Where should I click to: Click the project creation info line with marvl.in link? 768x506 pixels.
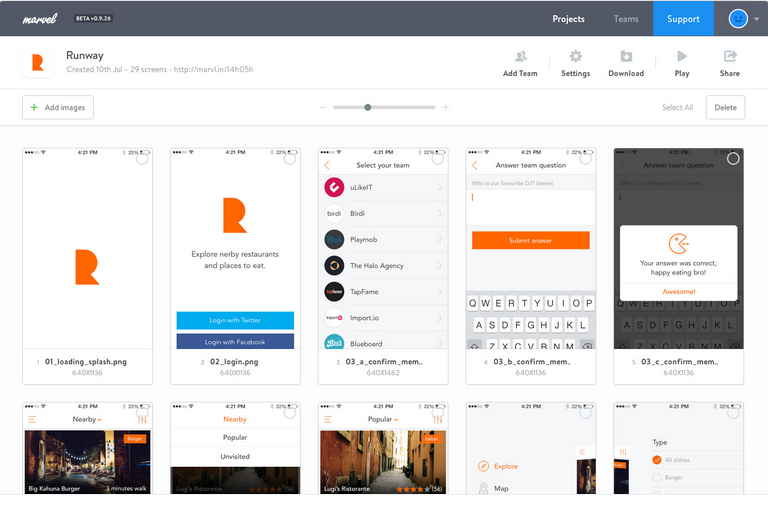(160, 70)
